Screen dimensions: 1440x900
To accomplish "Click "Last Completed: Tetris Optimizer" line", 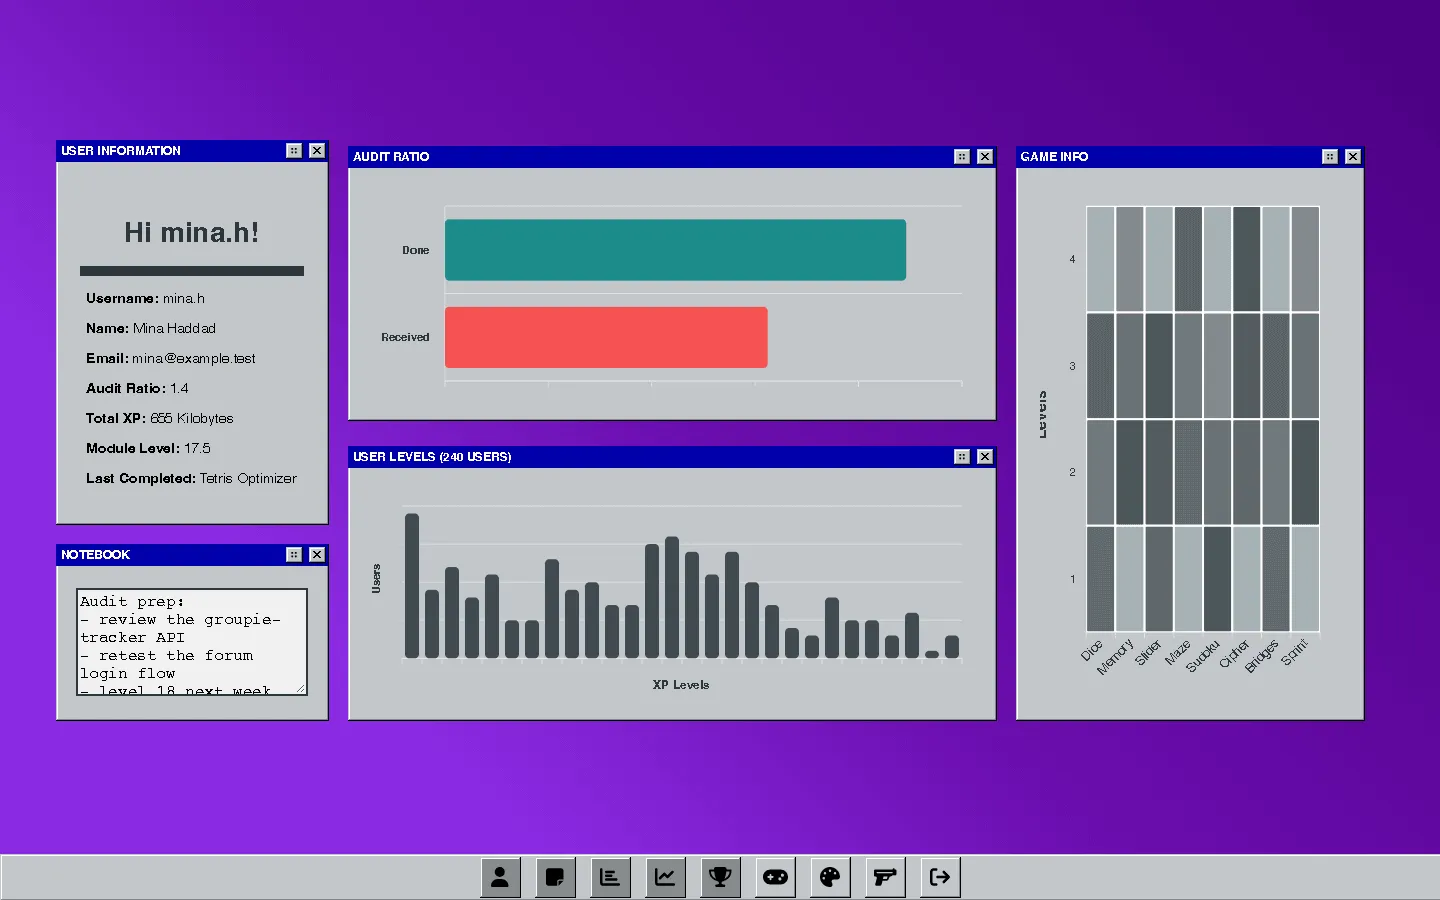I will coord(191,479).
